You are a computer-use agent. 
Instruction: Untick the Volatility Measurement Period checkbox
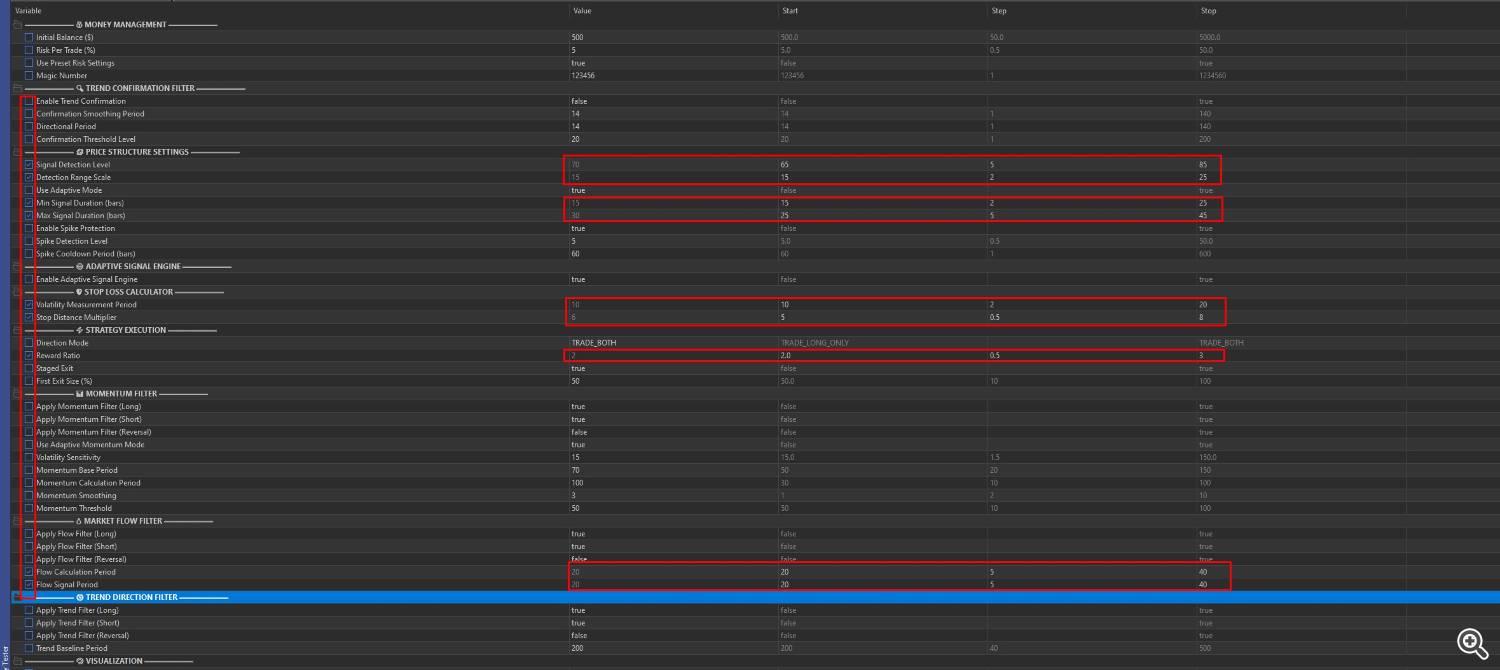pos(29,304)
